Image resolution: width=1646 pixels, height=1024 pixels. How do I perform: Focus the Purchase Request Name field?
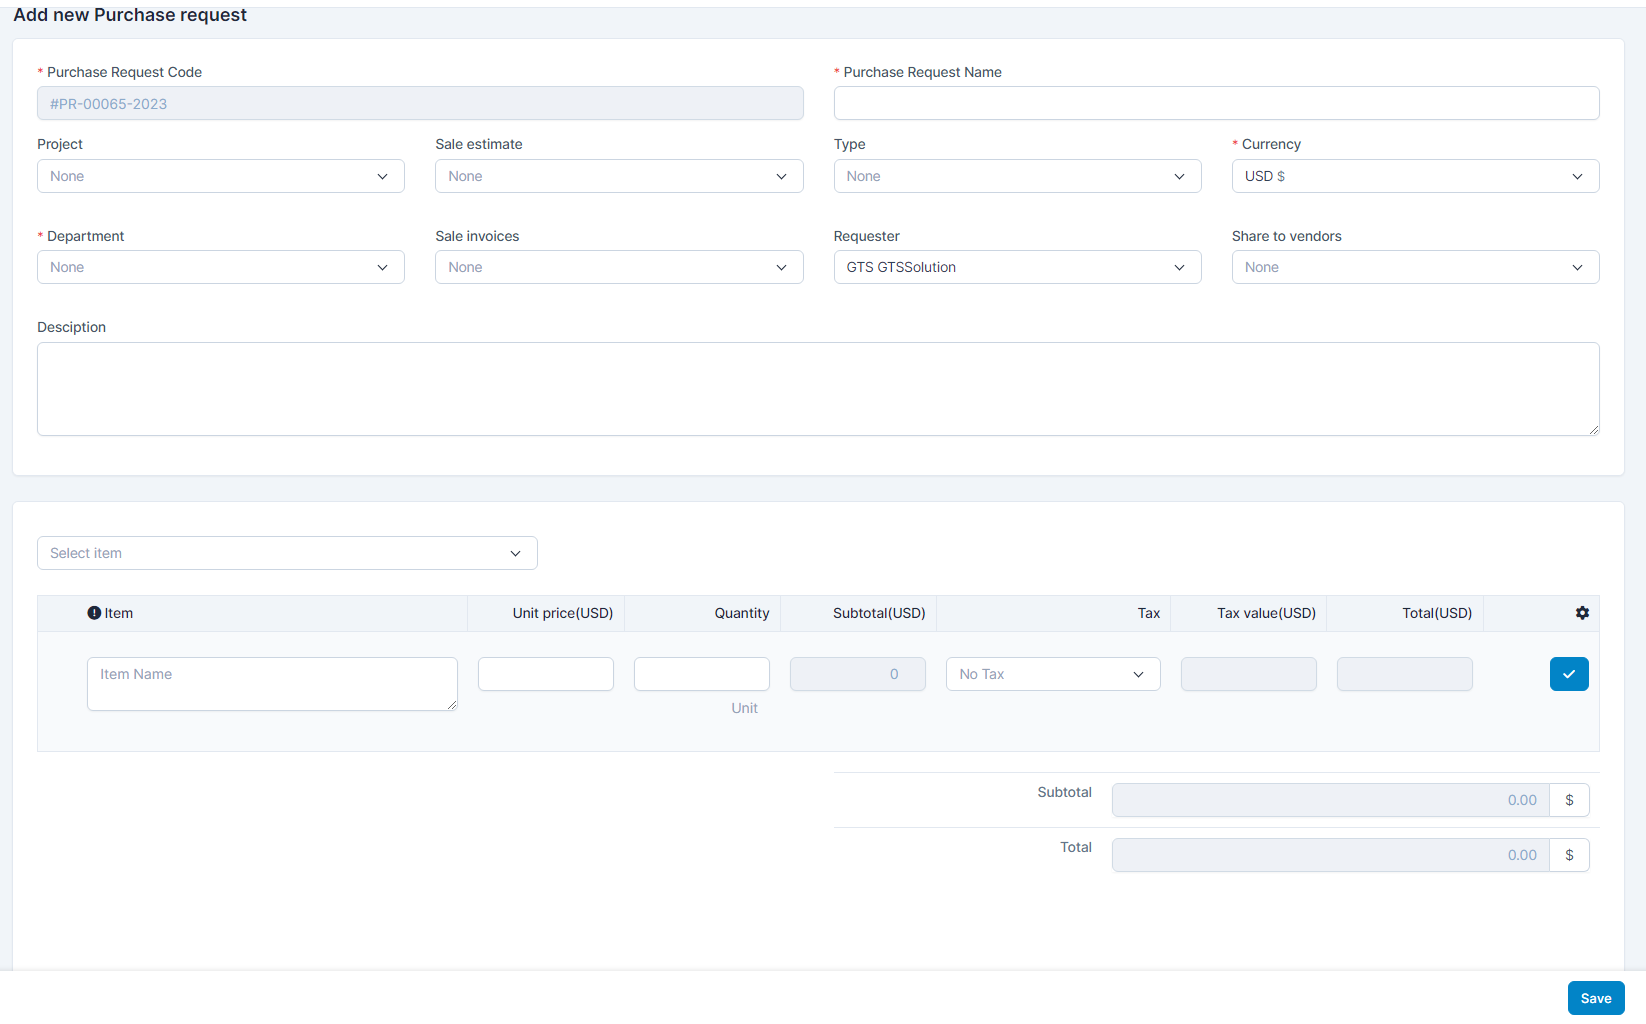(x=1216, y=103)
